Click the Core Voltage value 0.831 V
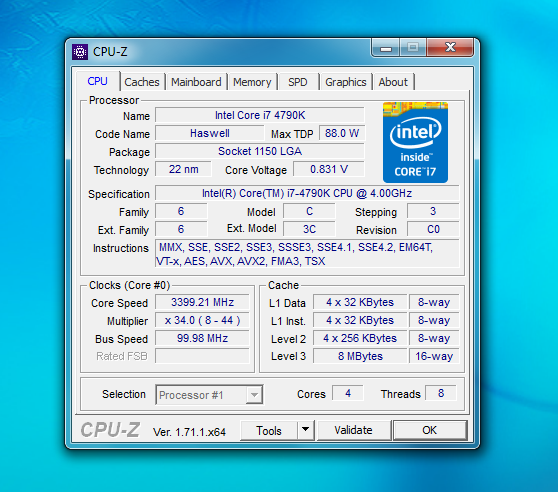This screenshot has height=492, width=558. click(329, 169)
